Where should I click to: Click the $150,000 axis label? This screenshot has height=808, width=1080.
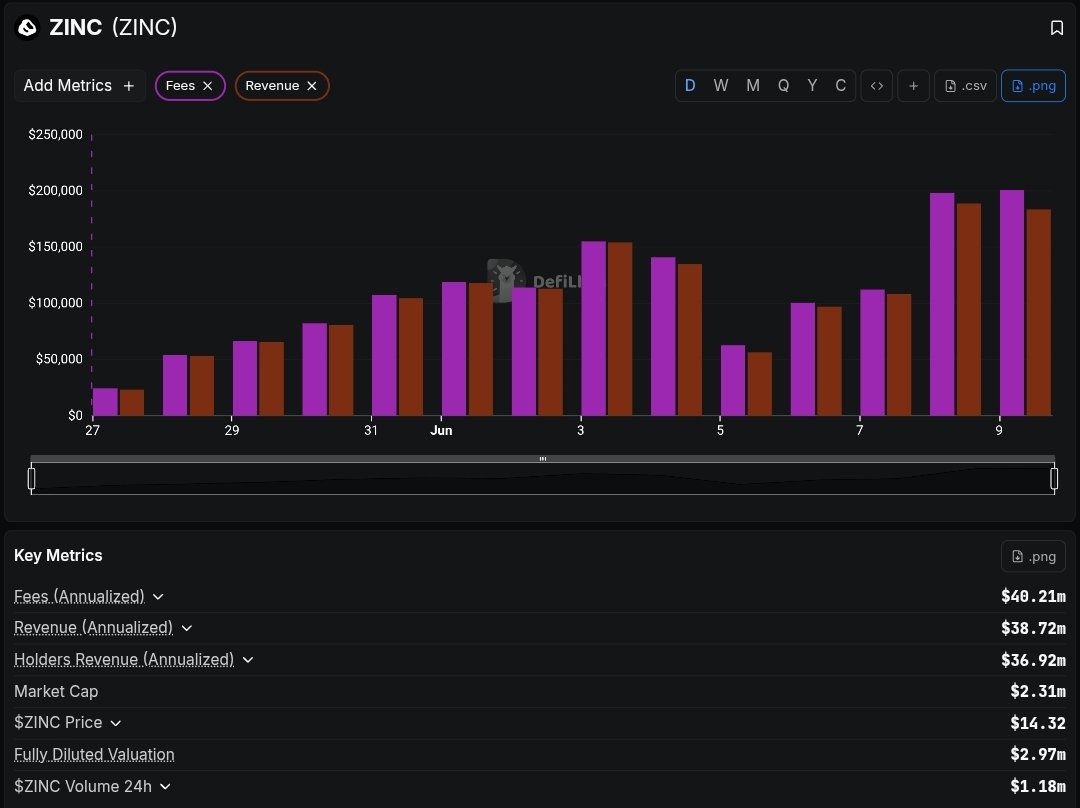[x=55, y=247]
